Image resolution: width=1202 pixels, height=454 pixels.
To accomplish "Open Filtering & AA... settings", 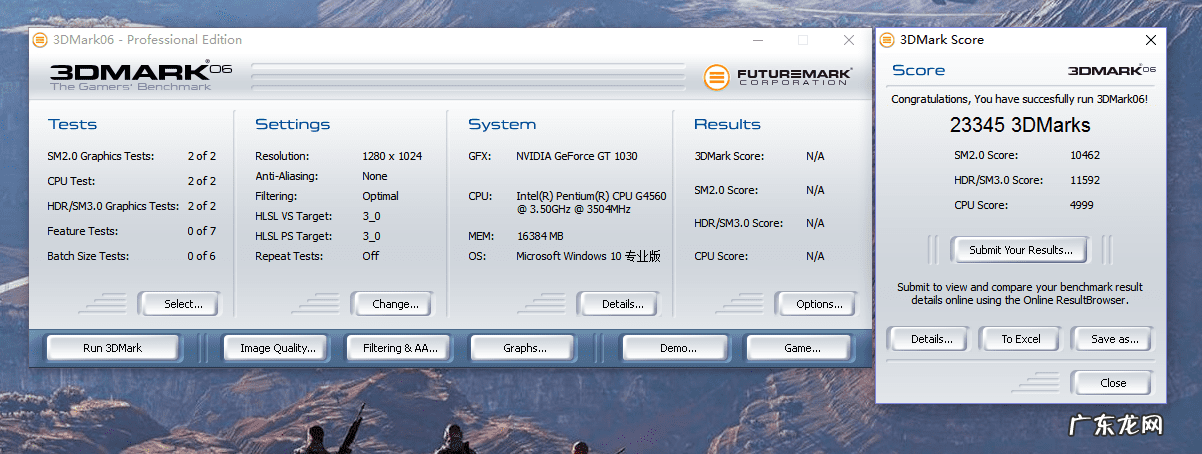I will [400, 348].
